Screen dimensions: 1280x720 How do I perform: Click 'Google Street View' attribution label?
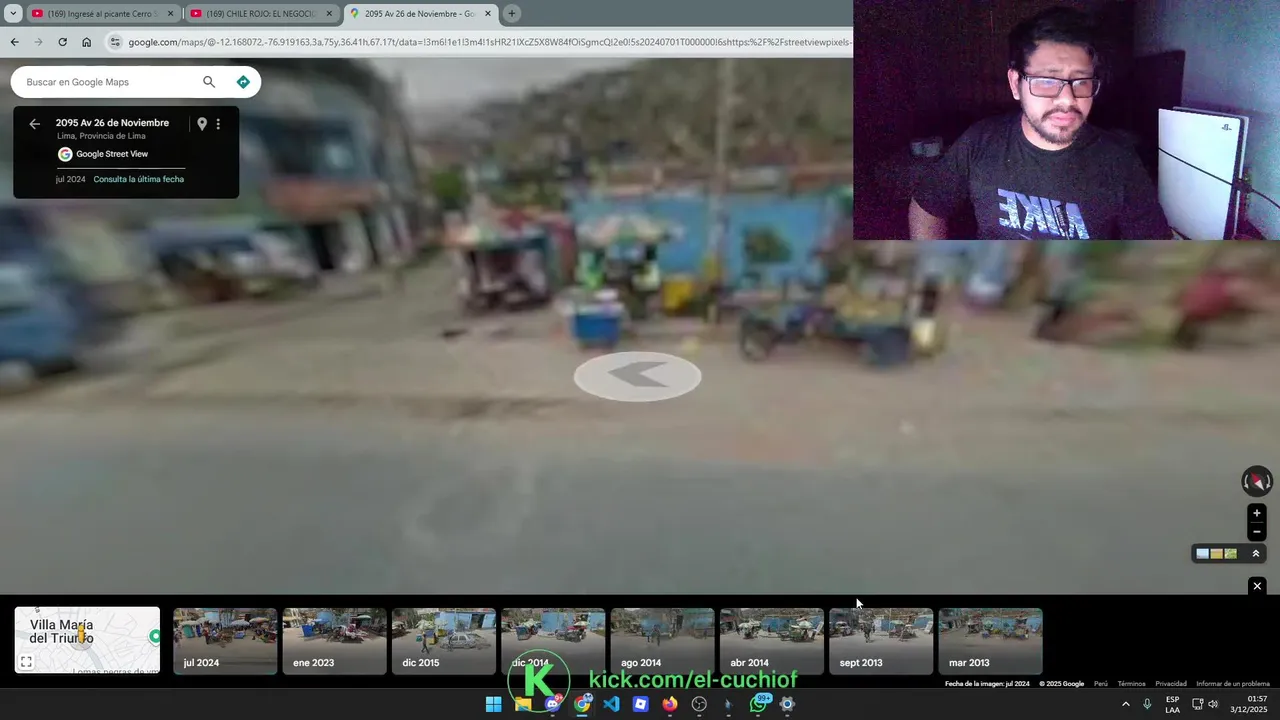pyautogui.click(x=112, y=154)
